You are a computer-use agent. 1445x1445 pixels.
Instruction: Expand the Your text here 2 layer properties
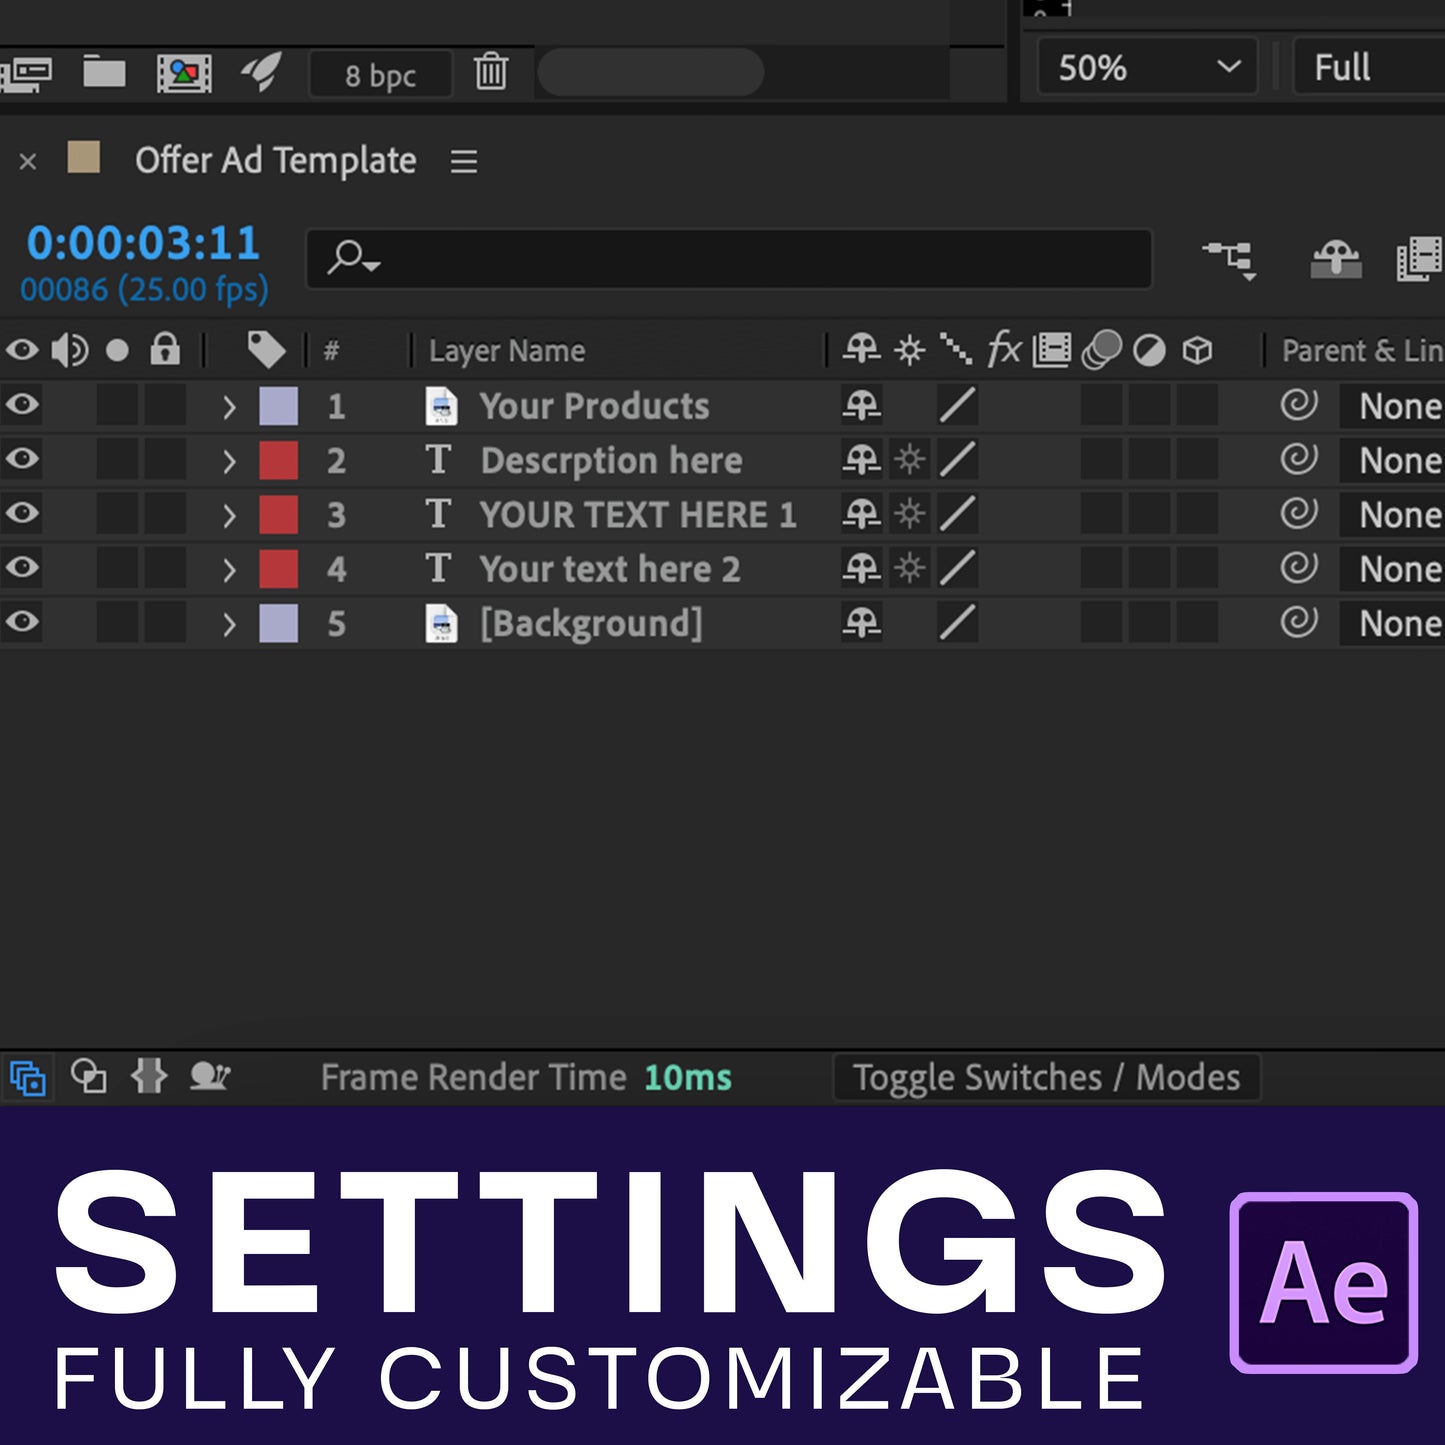229,569
